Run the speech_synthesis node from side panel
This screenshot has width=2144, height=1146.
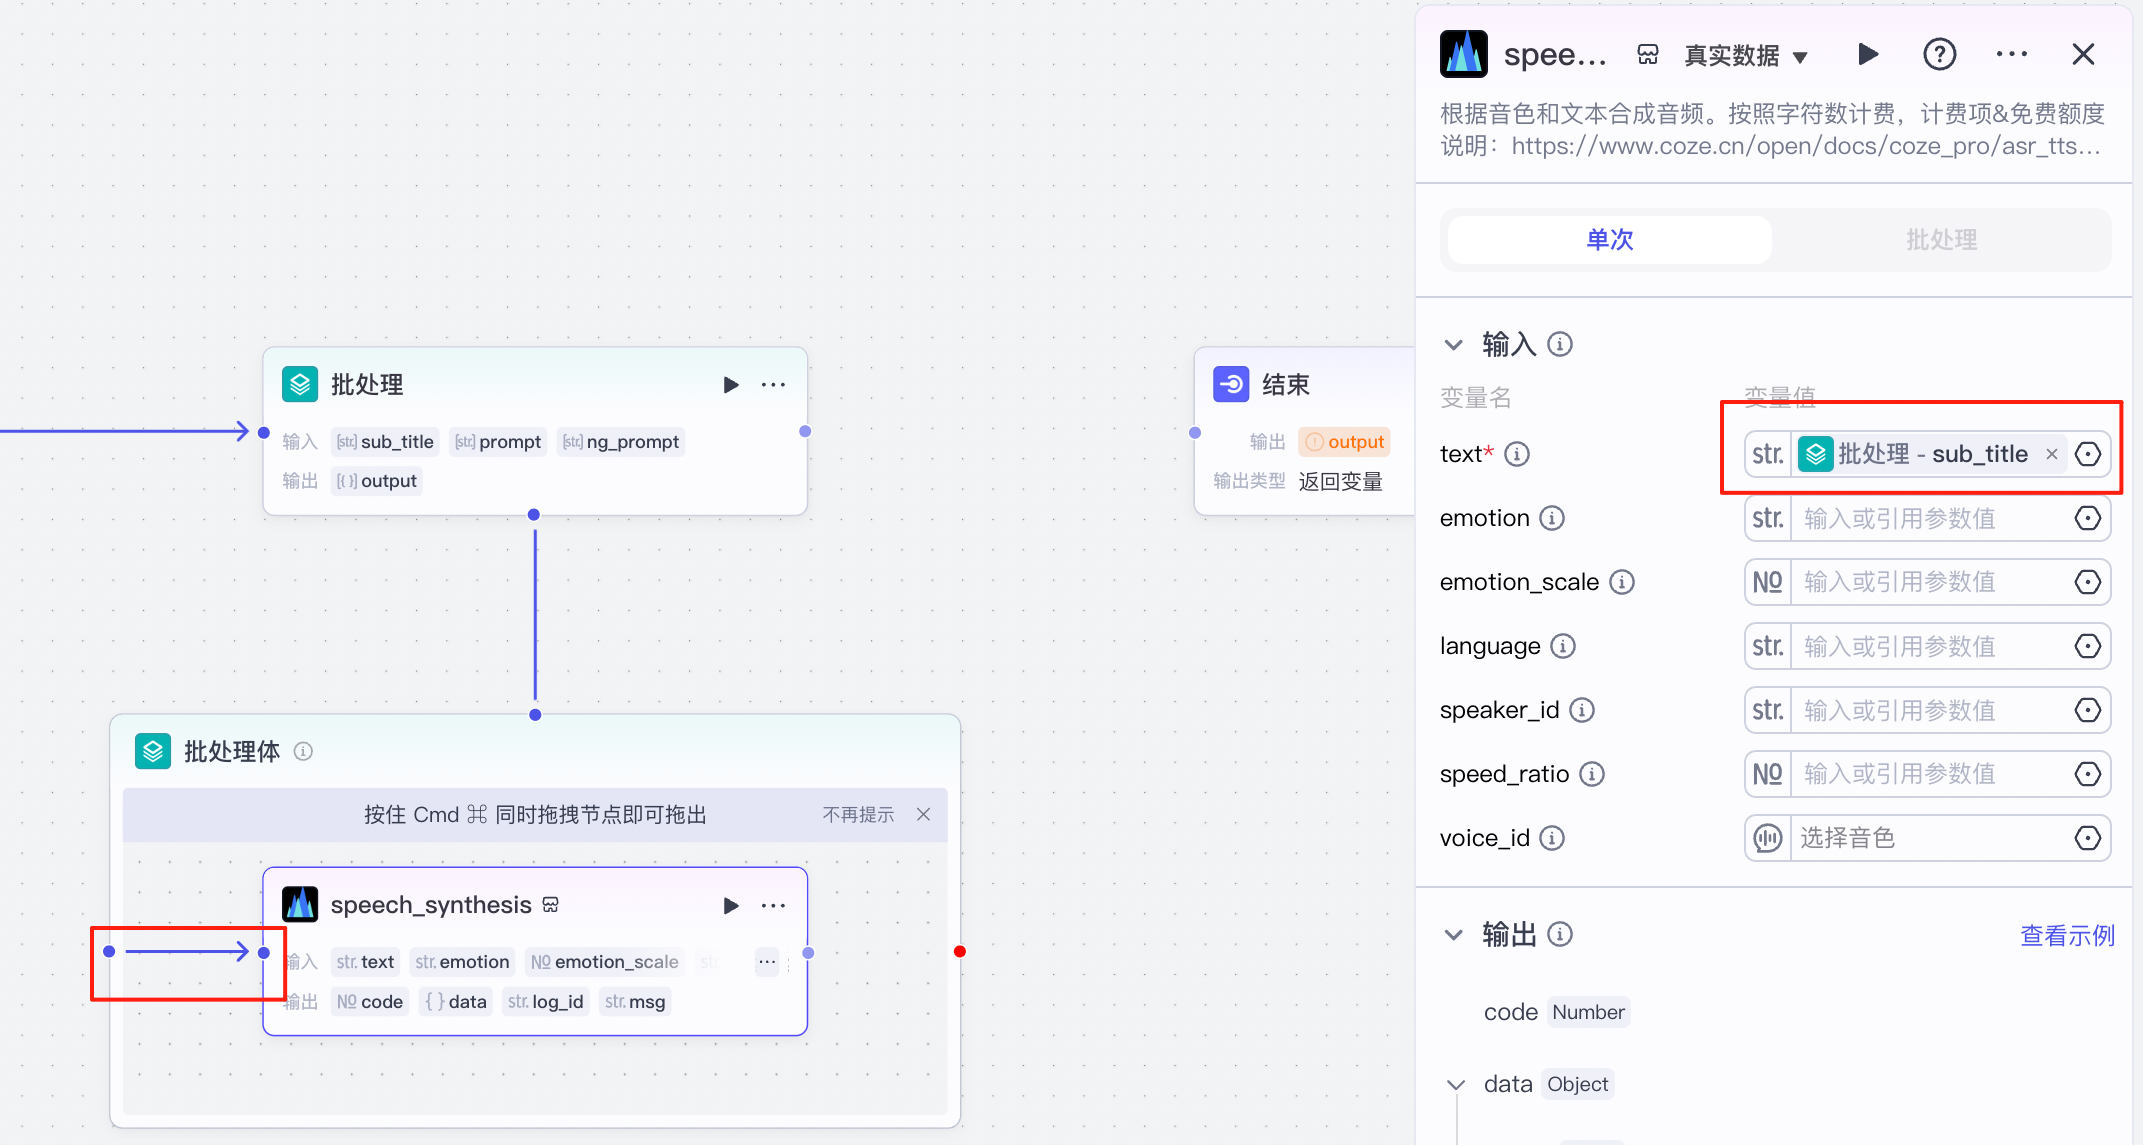[1867, 54]
